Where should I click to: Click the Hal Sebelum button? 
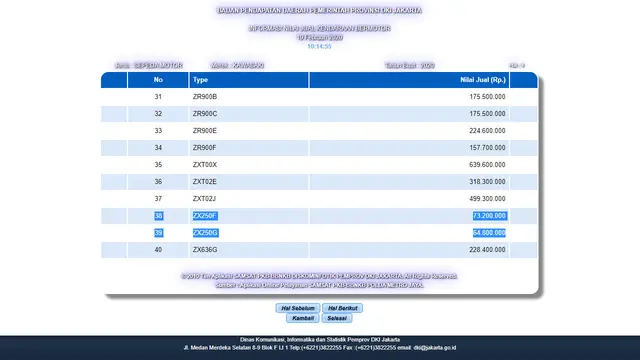pos(298,308)
